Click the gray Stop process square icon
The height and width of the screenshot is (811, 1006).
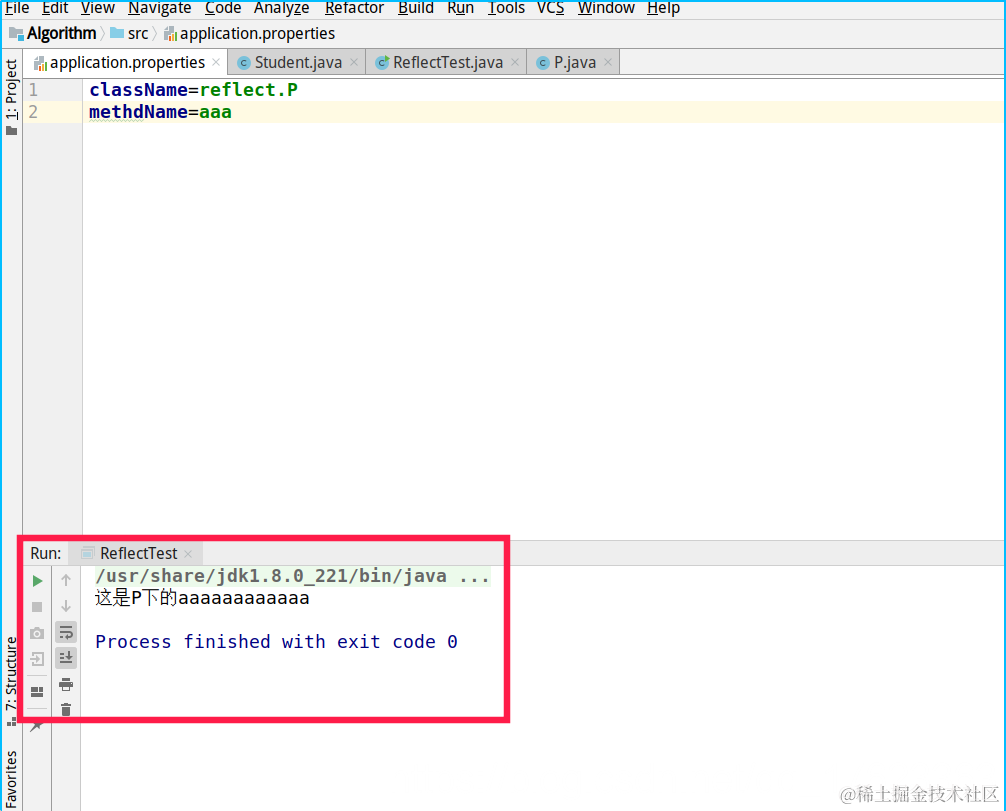click(37, 607)
